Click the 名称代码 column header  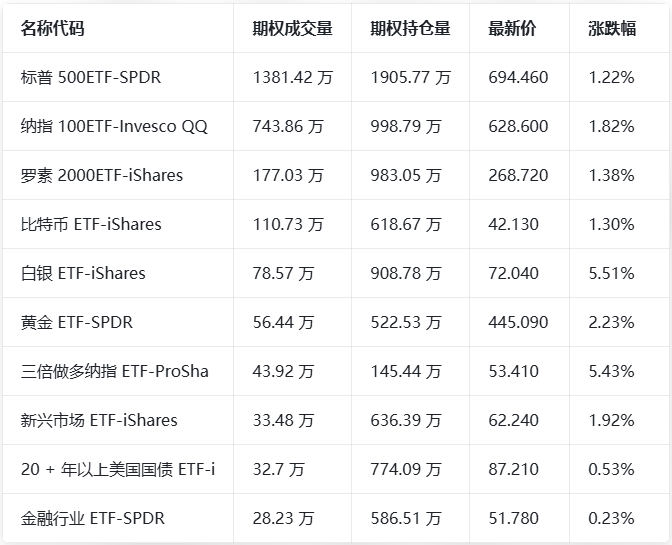pyautogui.click(x=52, y=29)
